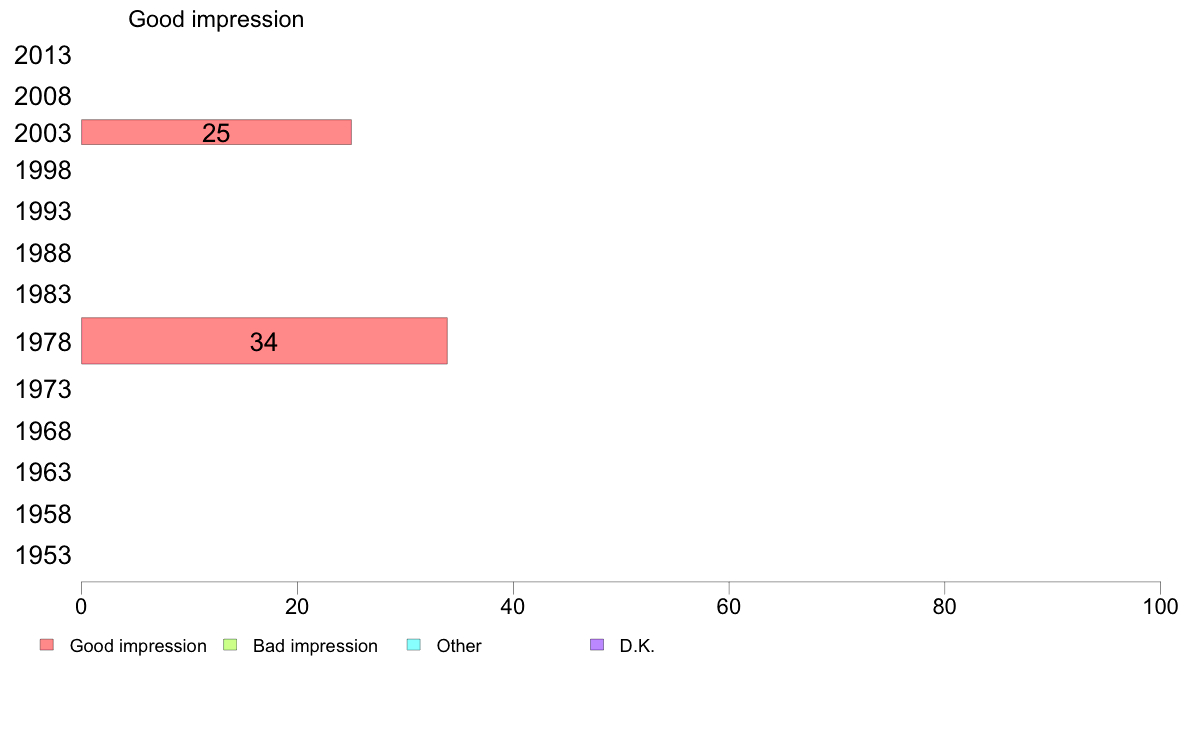Click the 2008 year label
The width and height of the screenshot is (1188, 736).
42,96
